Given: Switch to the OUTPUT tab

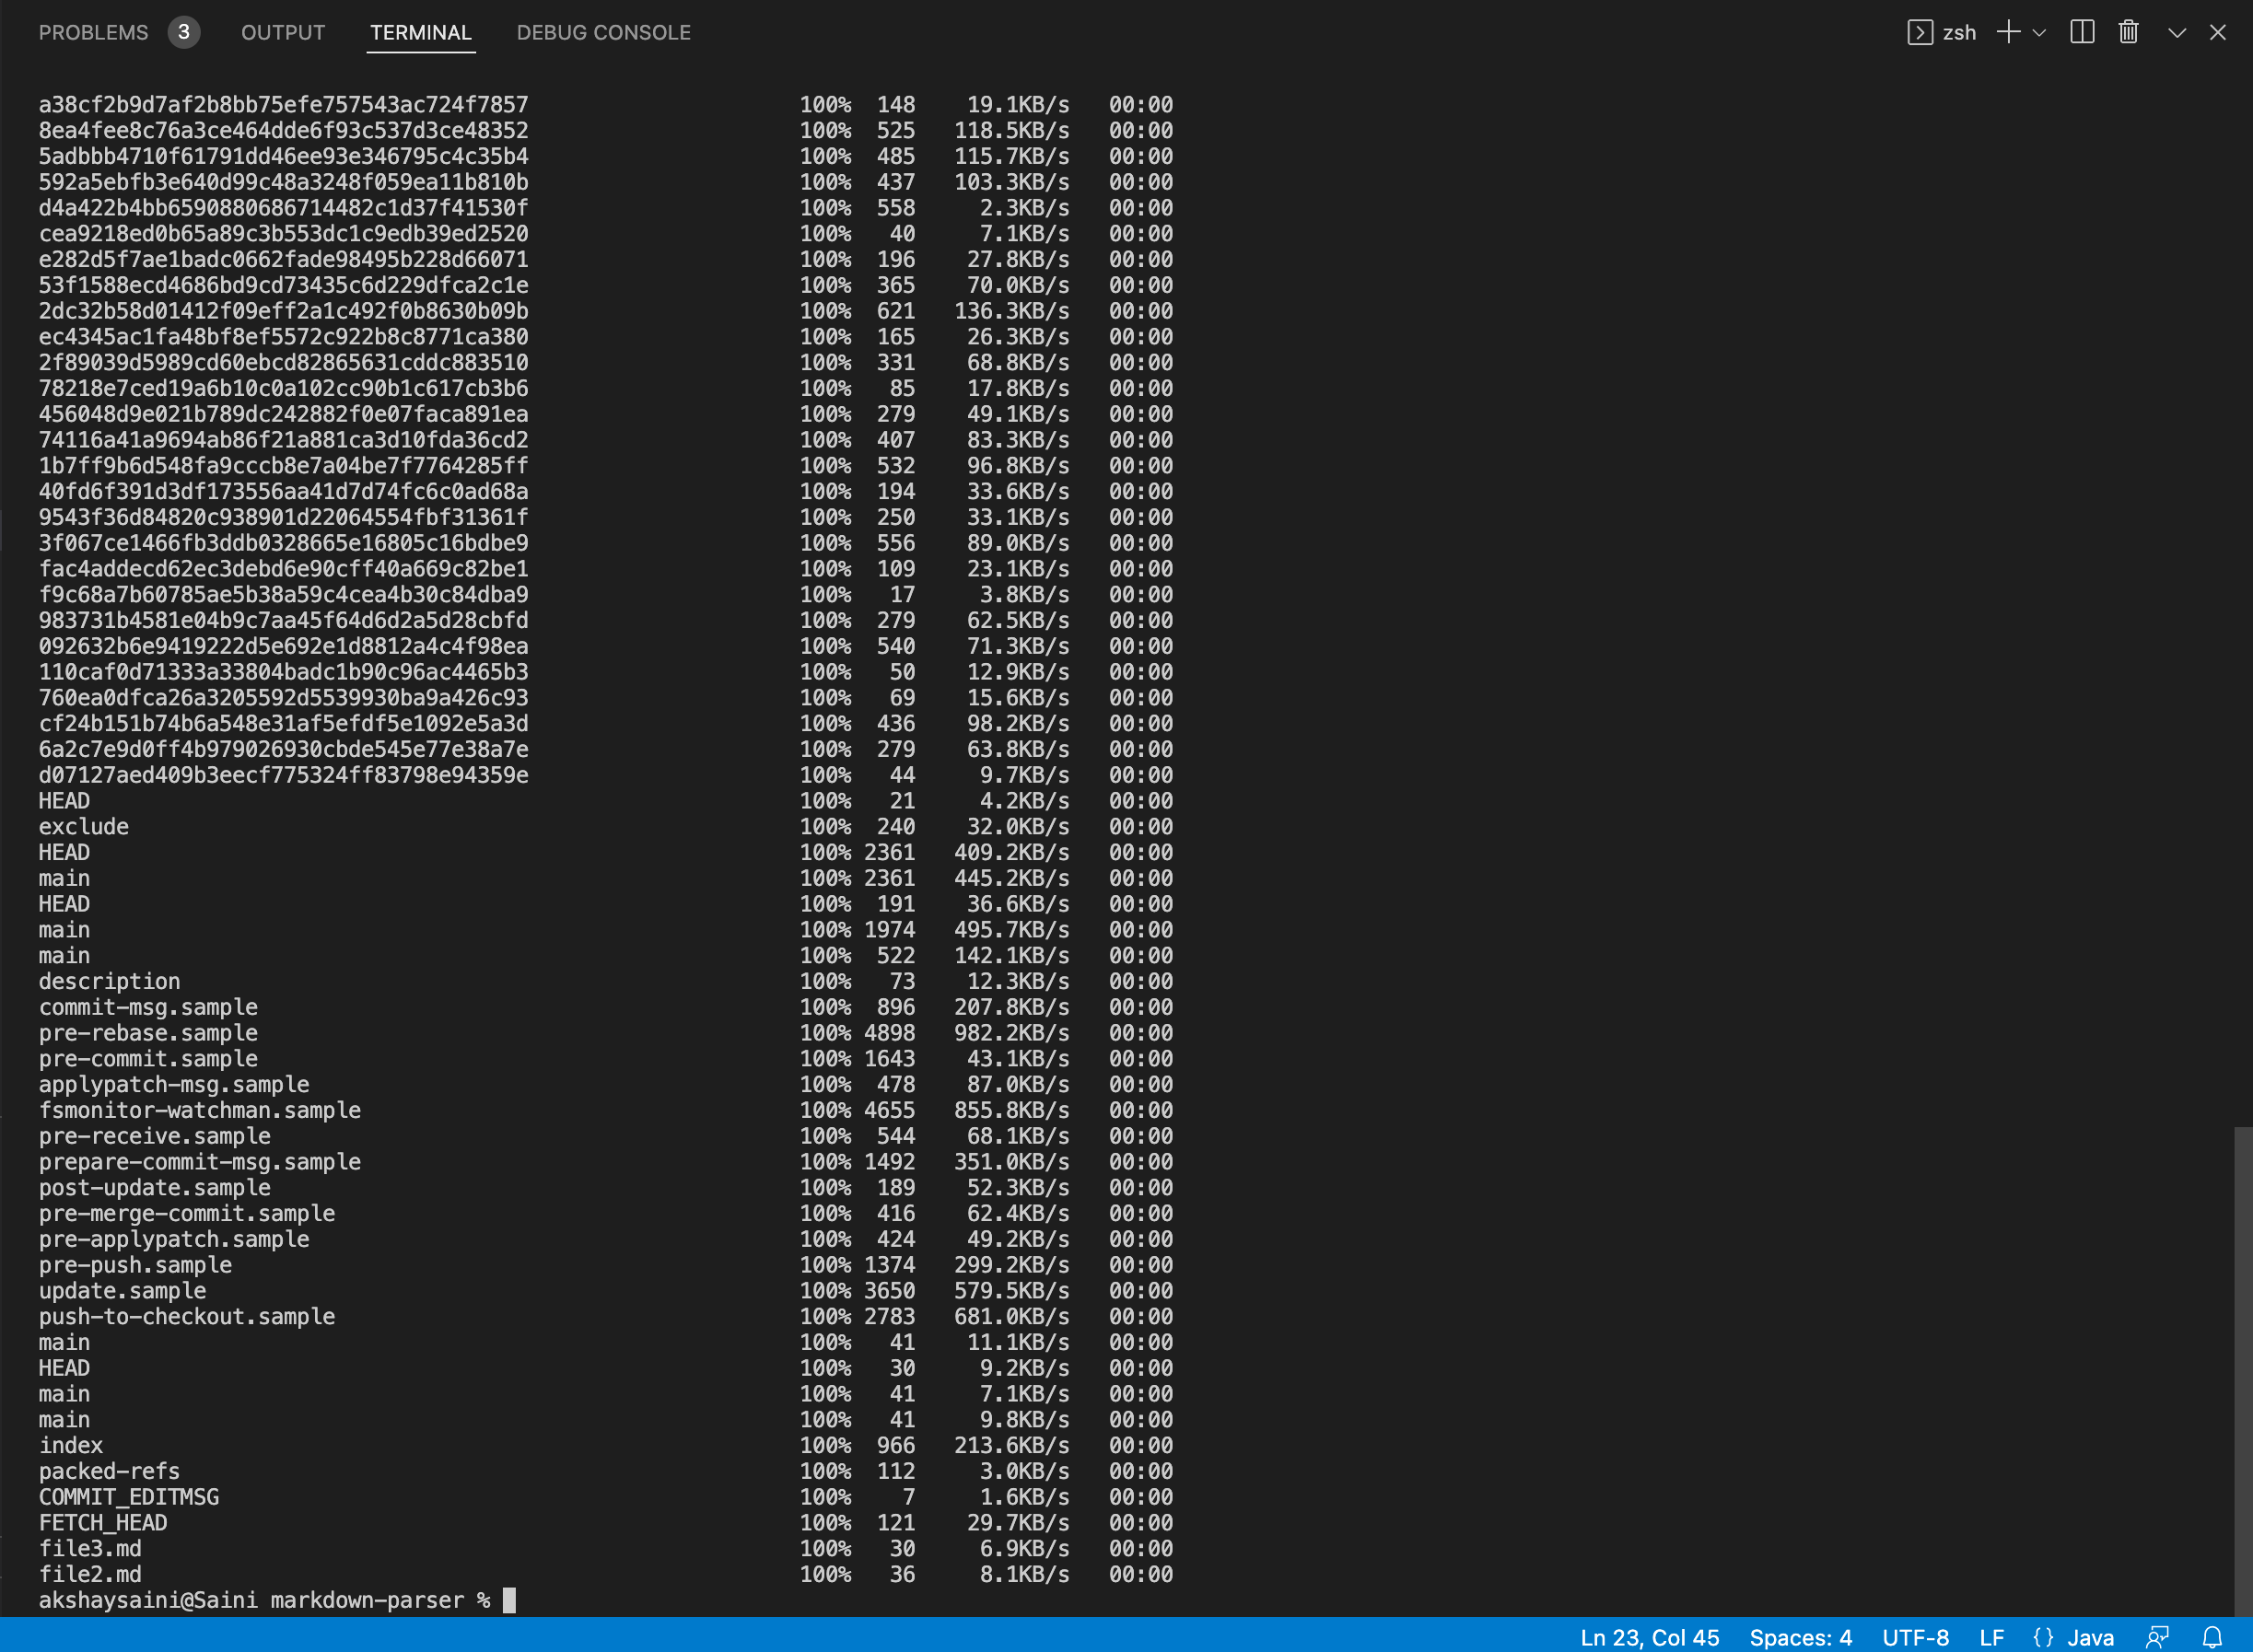Looking at the screenshot, I should pos(283,32).
